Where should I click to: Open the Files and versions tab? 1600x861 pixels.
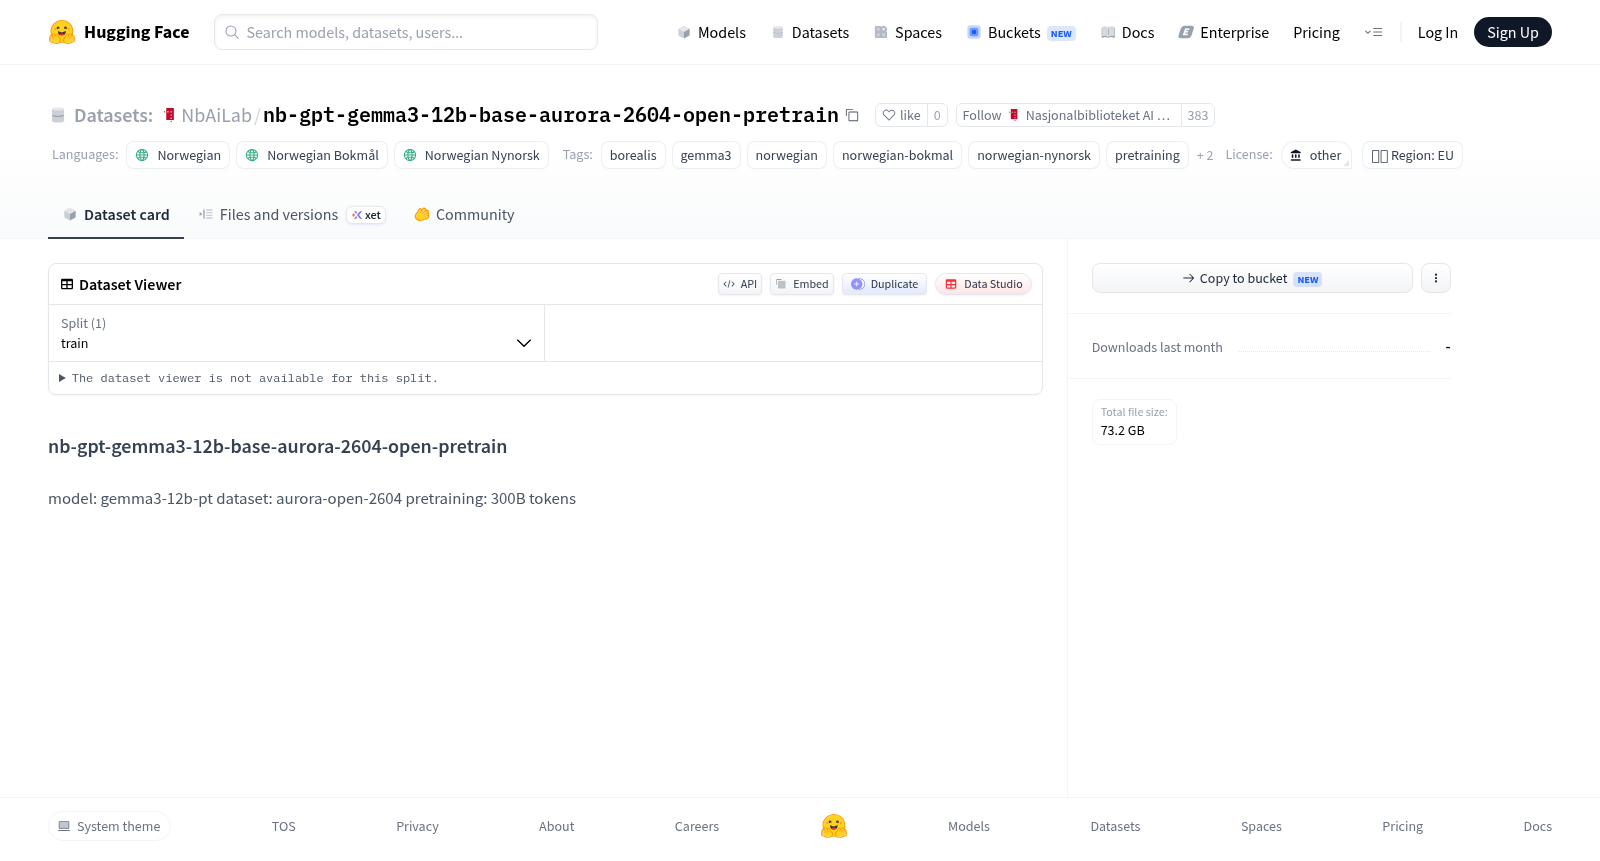[x=292, y=215]
